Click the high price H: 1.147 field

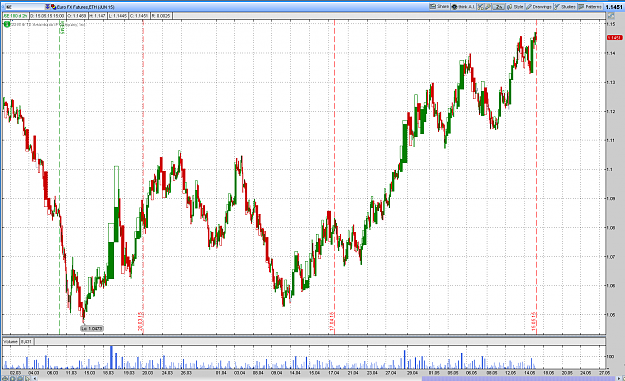[97, 16]
